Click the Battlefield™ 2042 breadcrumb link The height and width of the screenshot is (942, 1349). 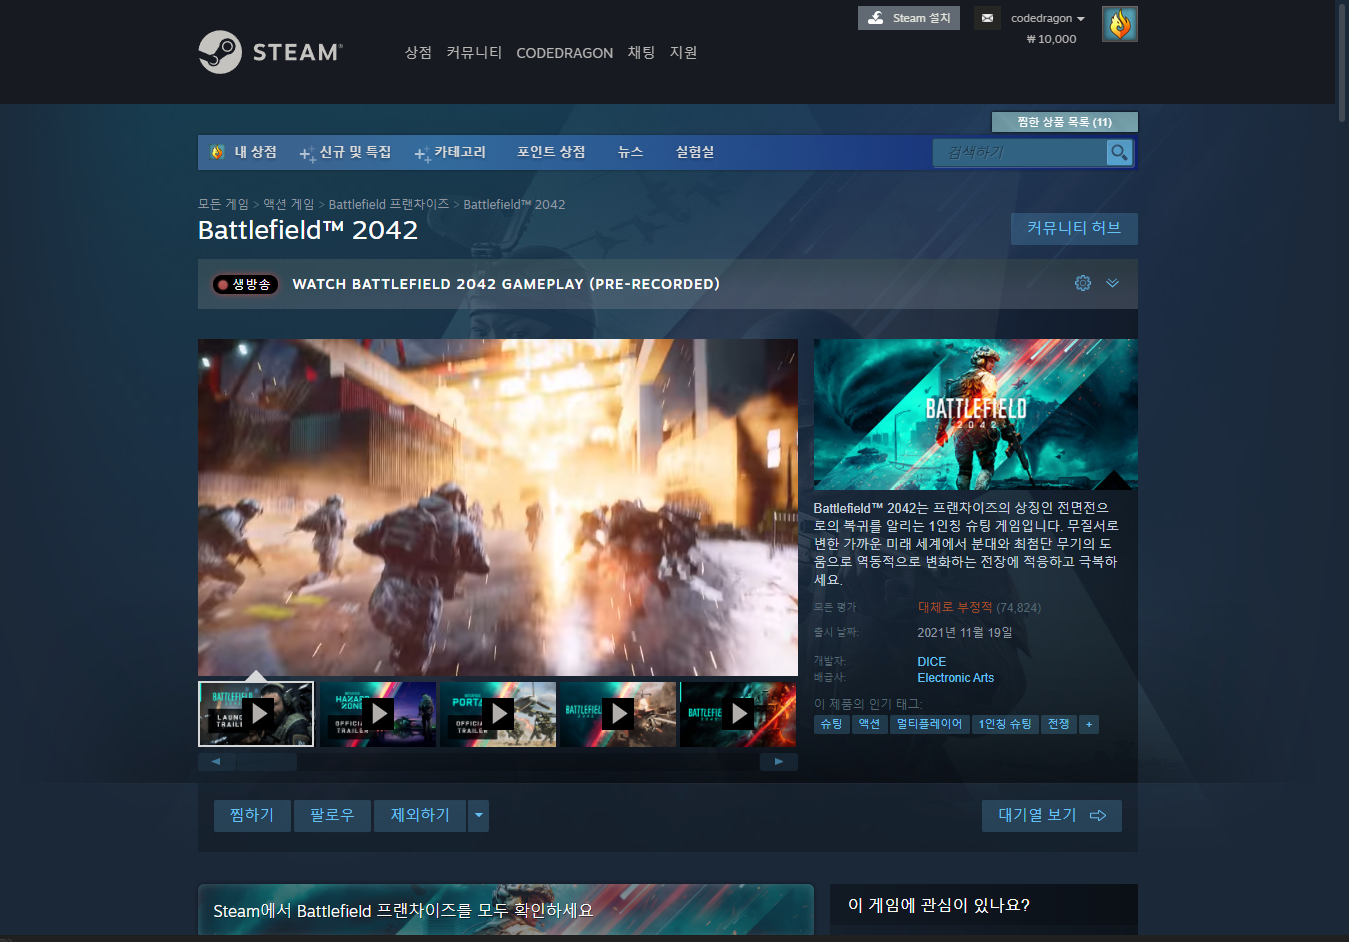click(x=514, y=204)
